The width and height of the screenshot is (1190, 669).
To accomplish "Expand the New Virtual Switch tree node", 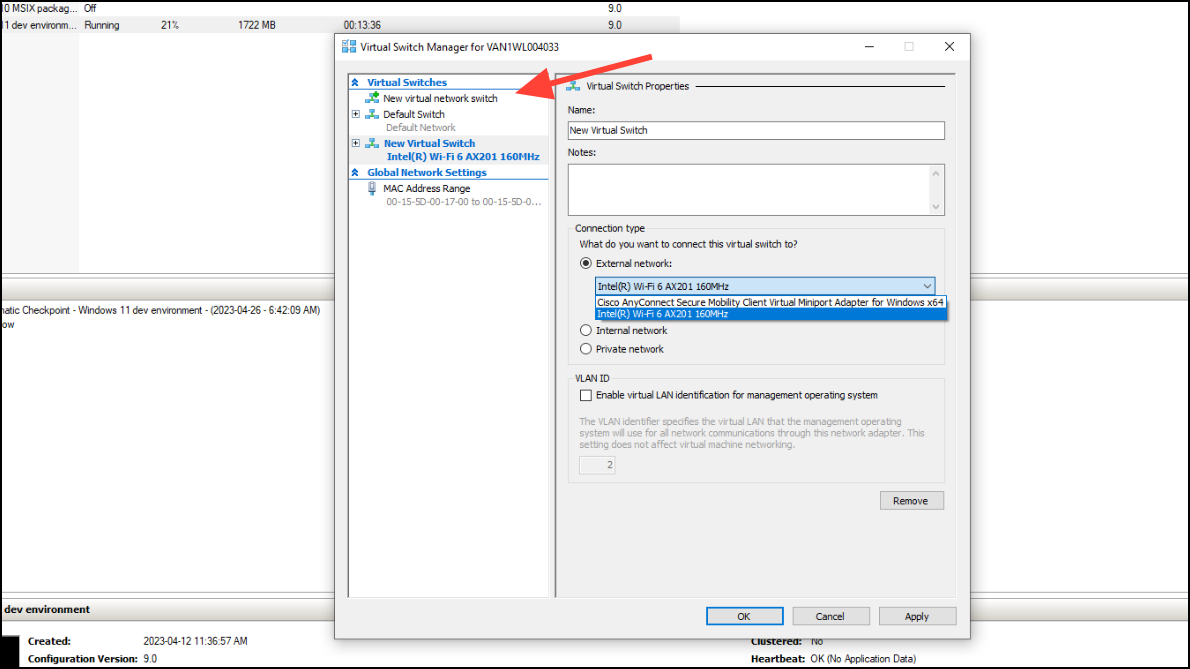I will tap(355, 143).
